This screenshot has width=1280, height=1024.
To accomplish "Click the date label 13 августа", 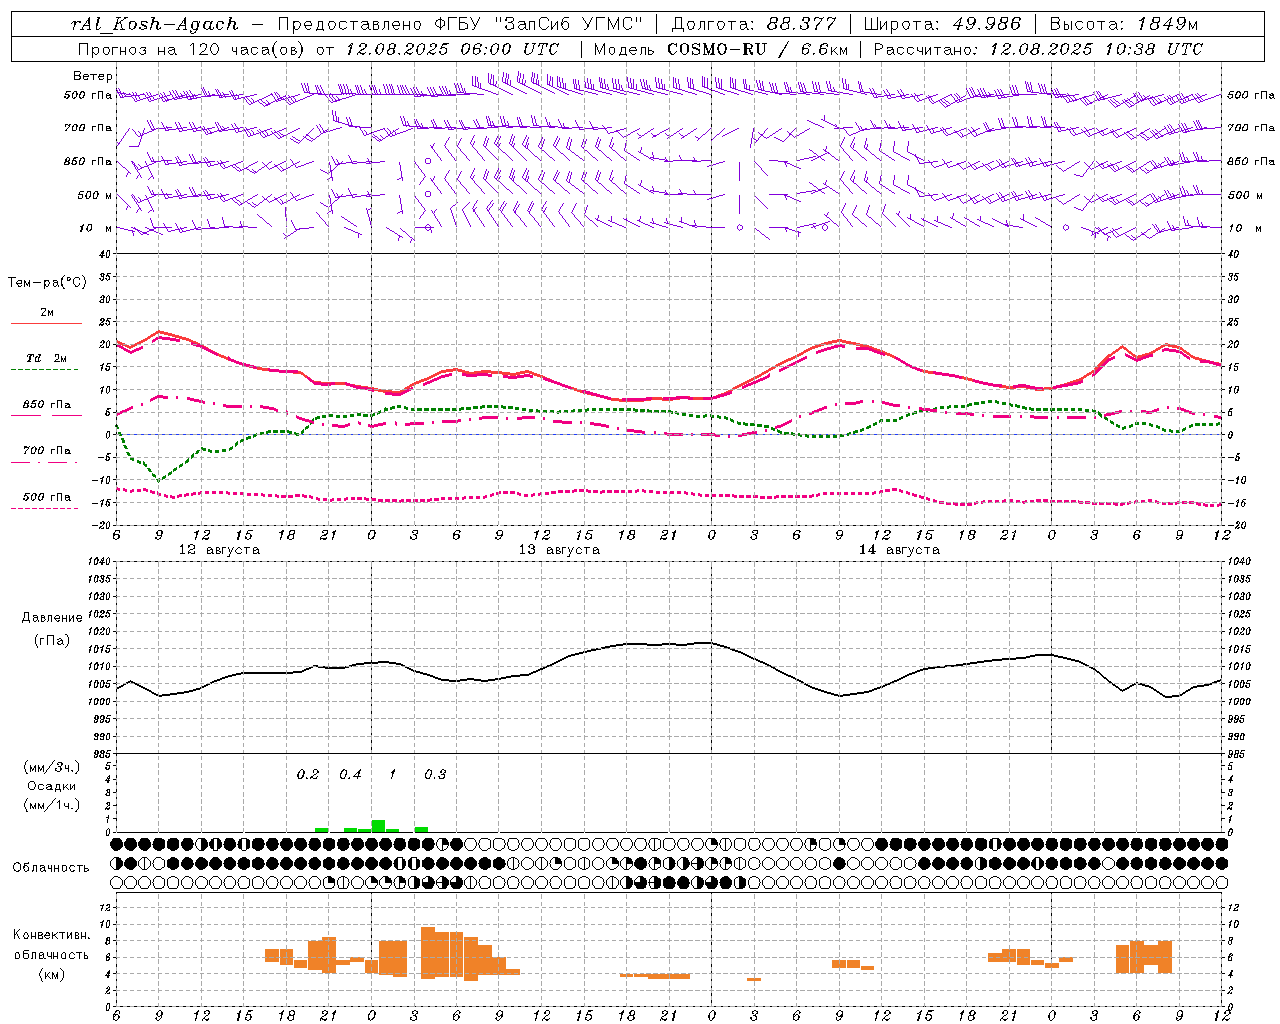I will coord(559,550).
